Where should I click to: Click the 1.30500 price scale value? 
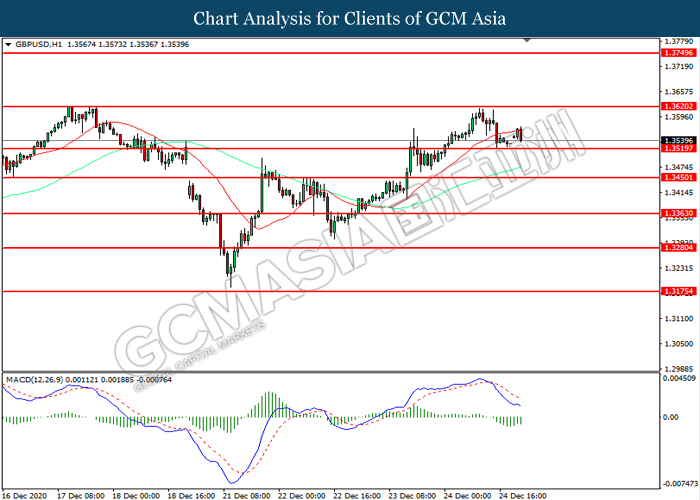[x=679, y=344]
